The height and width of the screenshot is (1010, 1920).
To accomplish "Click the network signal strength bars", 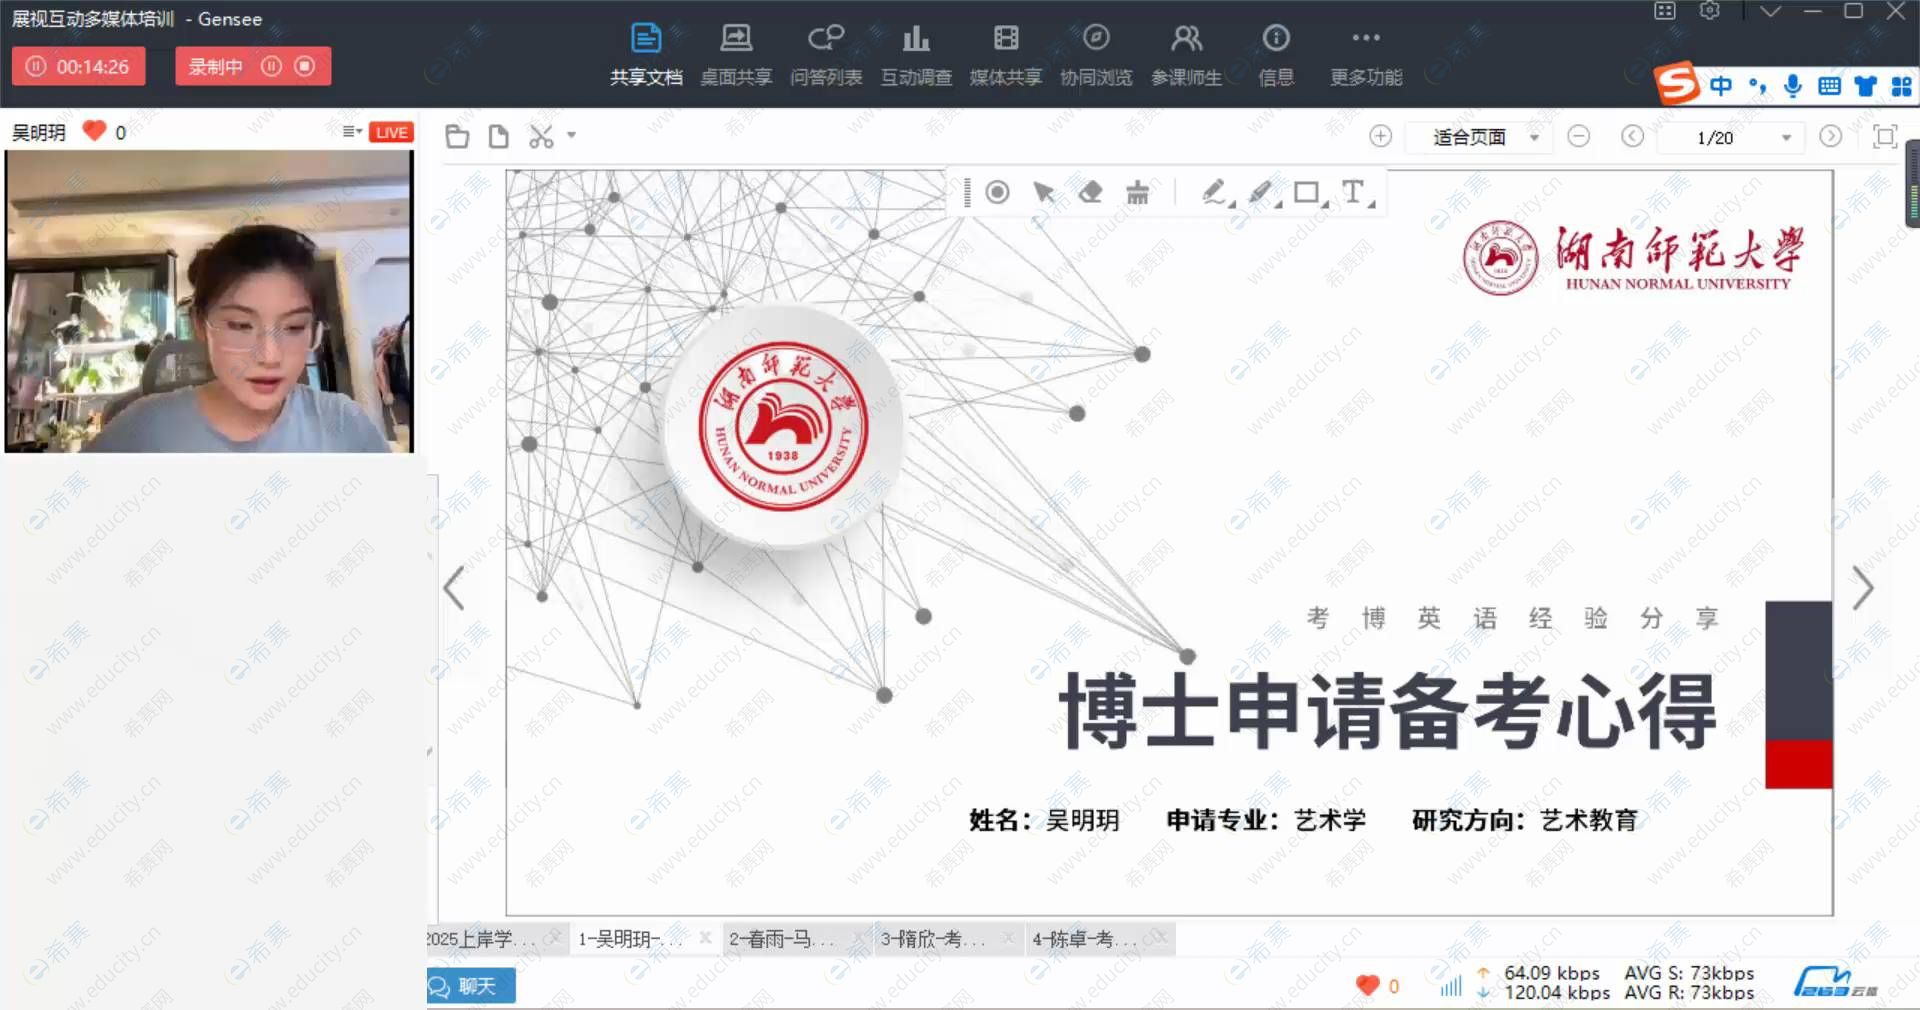I will (x=1451, y=986).
